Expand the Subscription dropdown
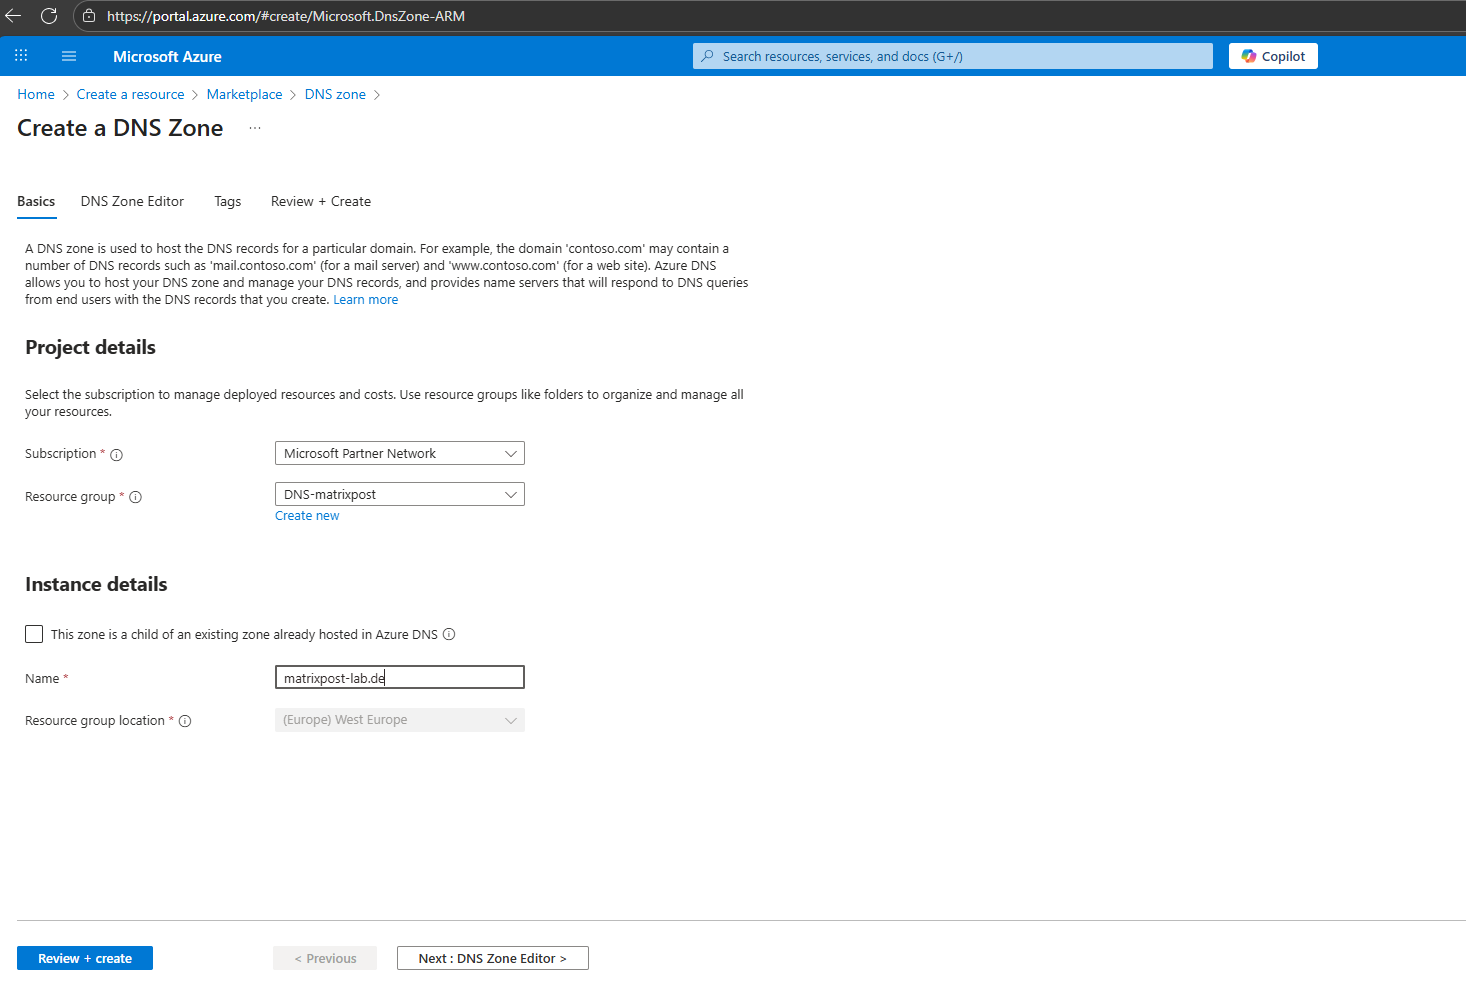 coord(399,453)
